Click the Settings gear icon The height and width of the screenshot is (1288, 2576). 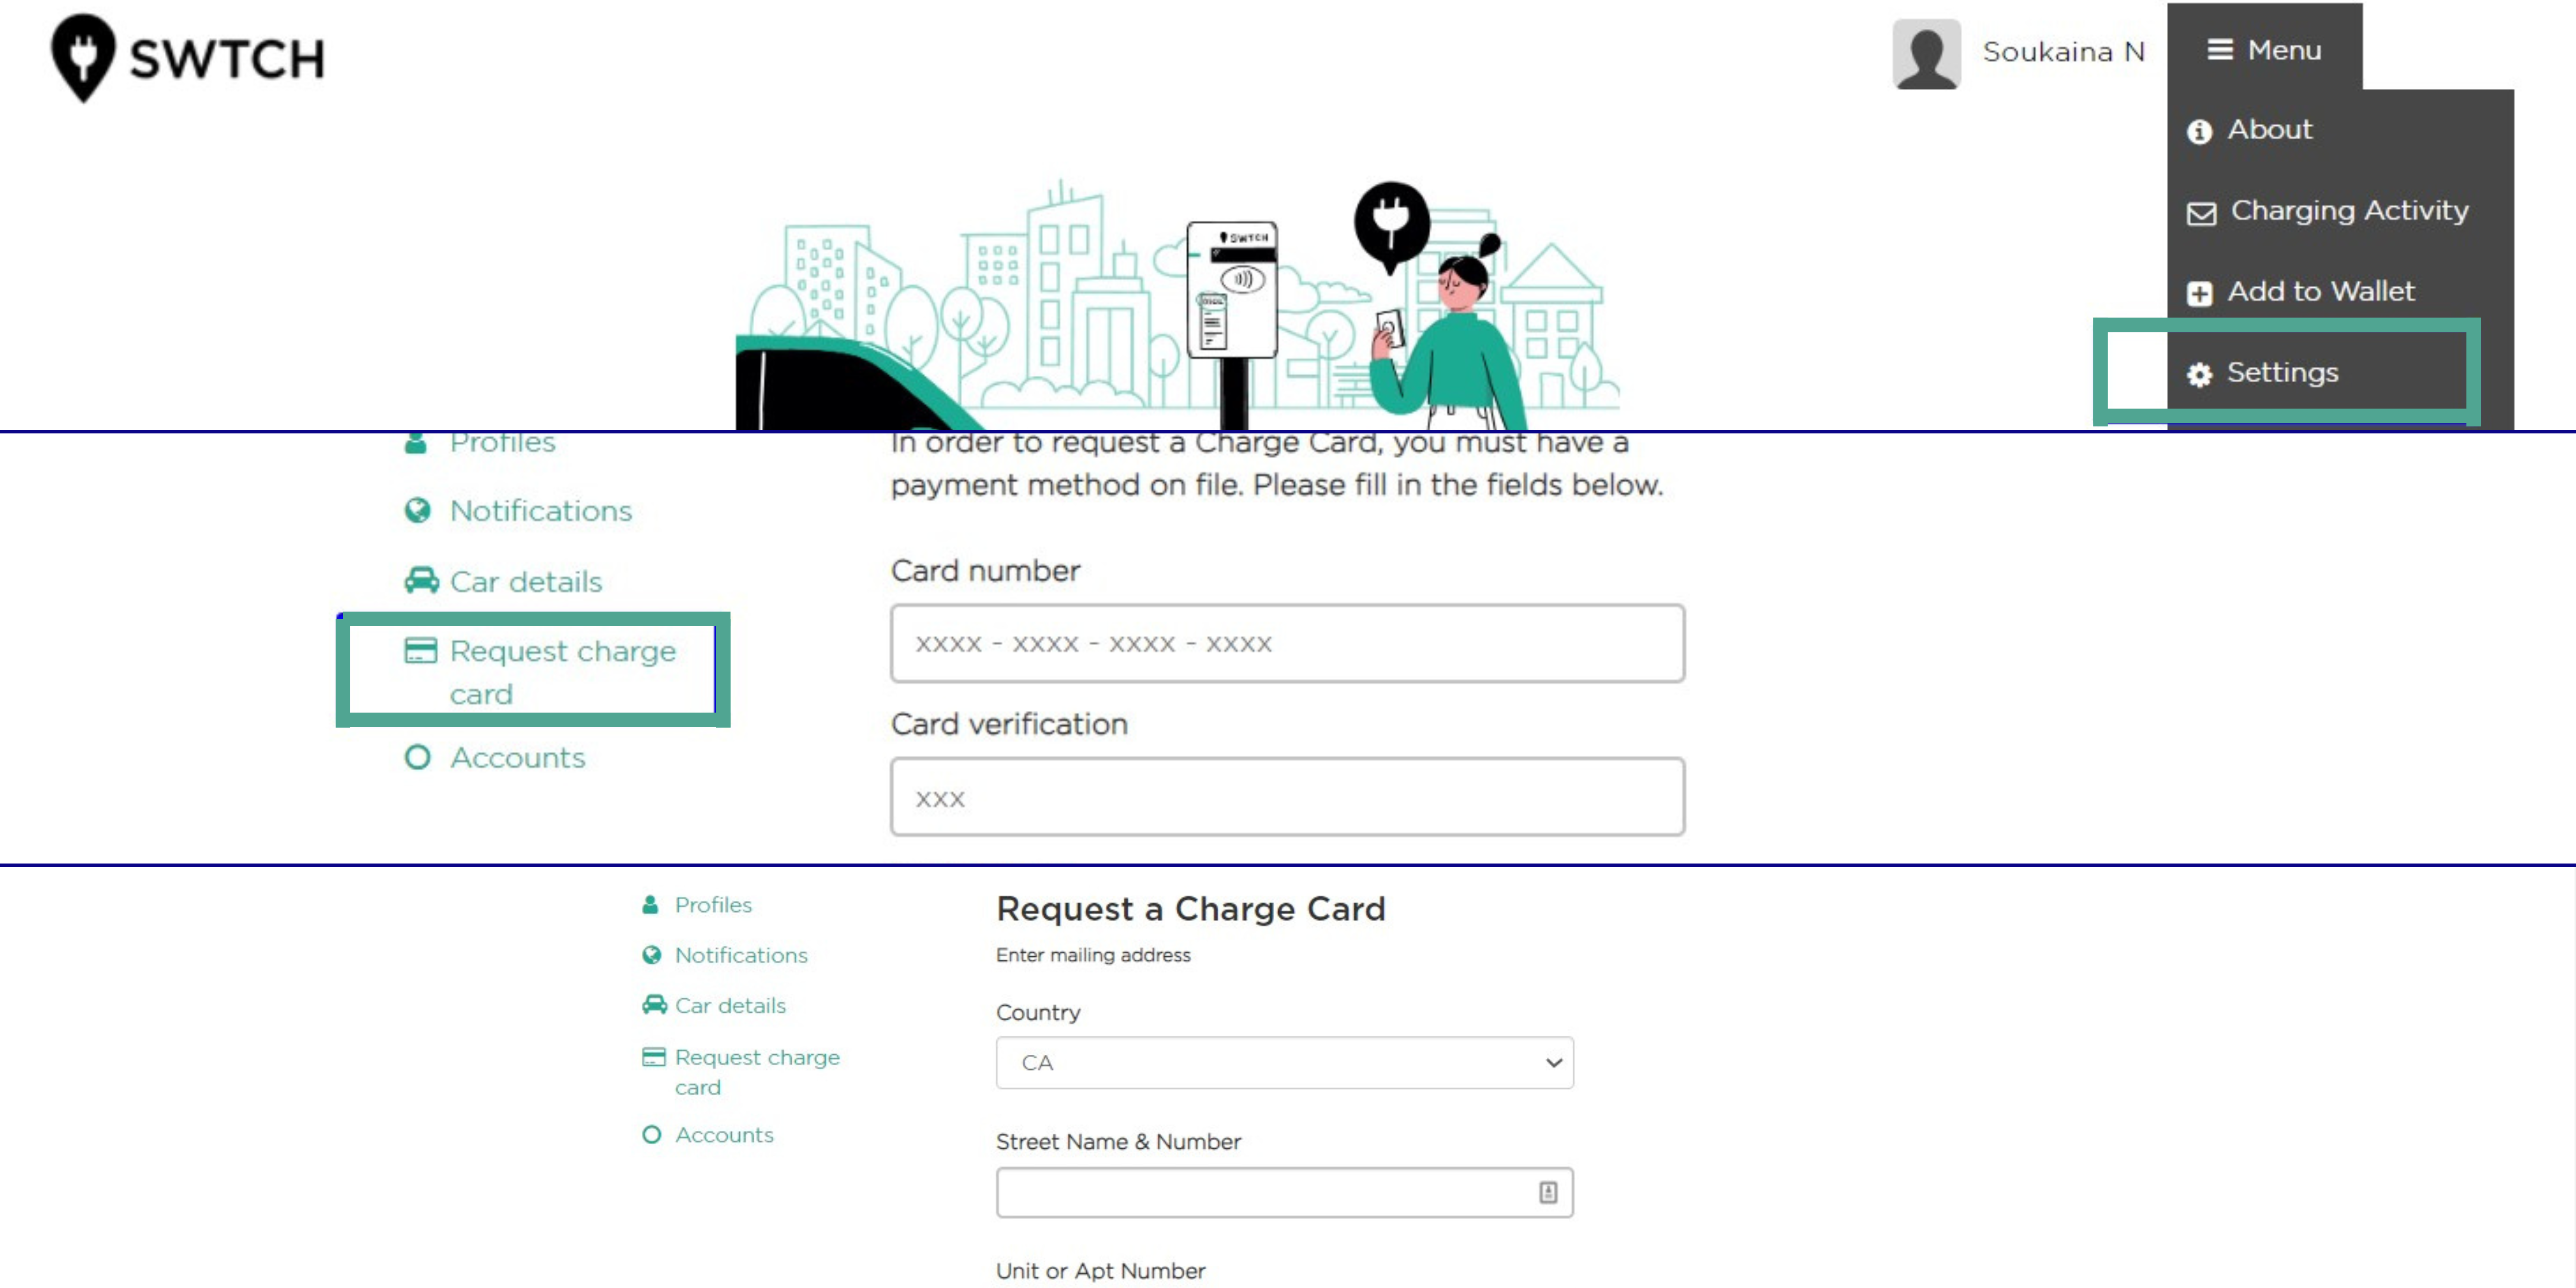click(2199, 375)
